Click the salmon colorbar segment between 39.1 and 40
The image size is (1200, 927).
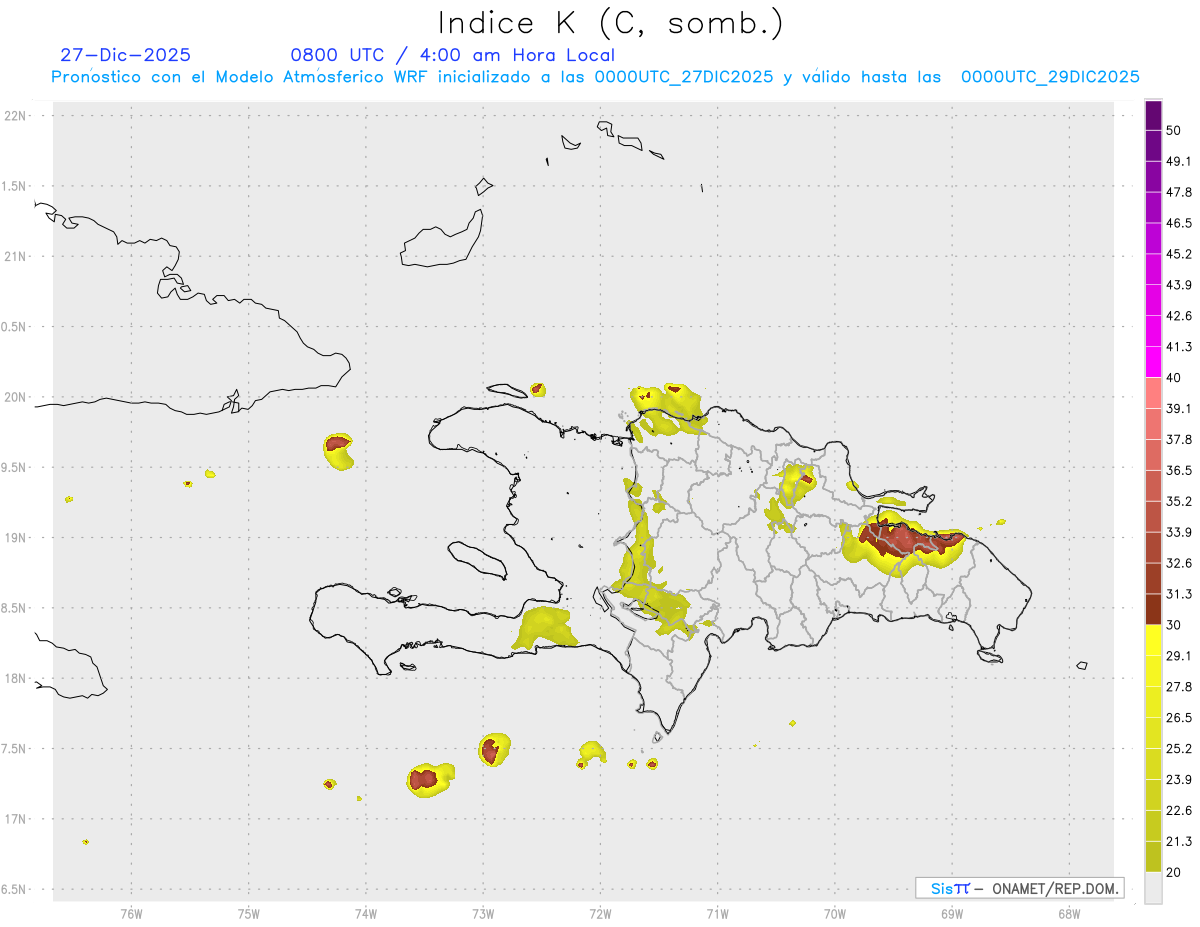click(1154, 392)
